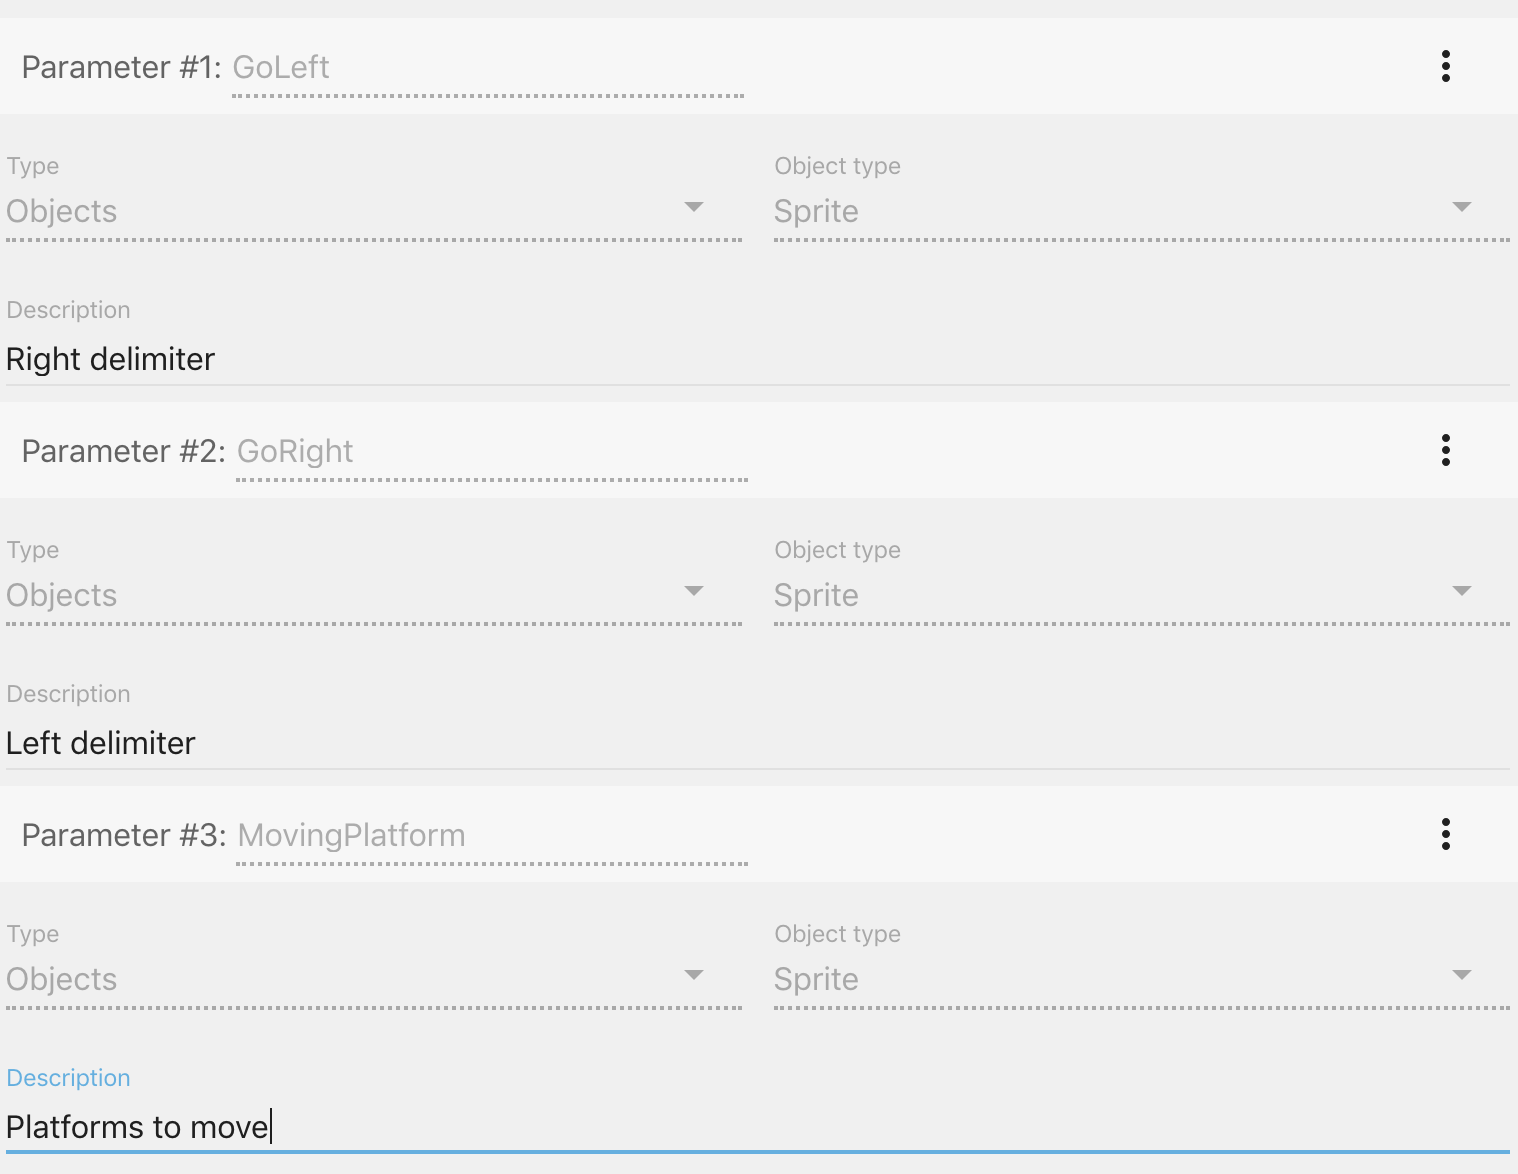The image size is (1518, 1174).
Task: Click the Description label above 'Right delimiter'
Action: (68, 310)
